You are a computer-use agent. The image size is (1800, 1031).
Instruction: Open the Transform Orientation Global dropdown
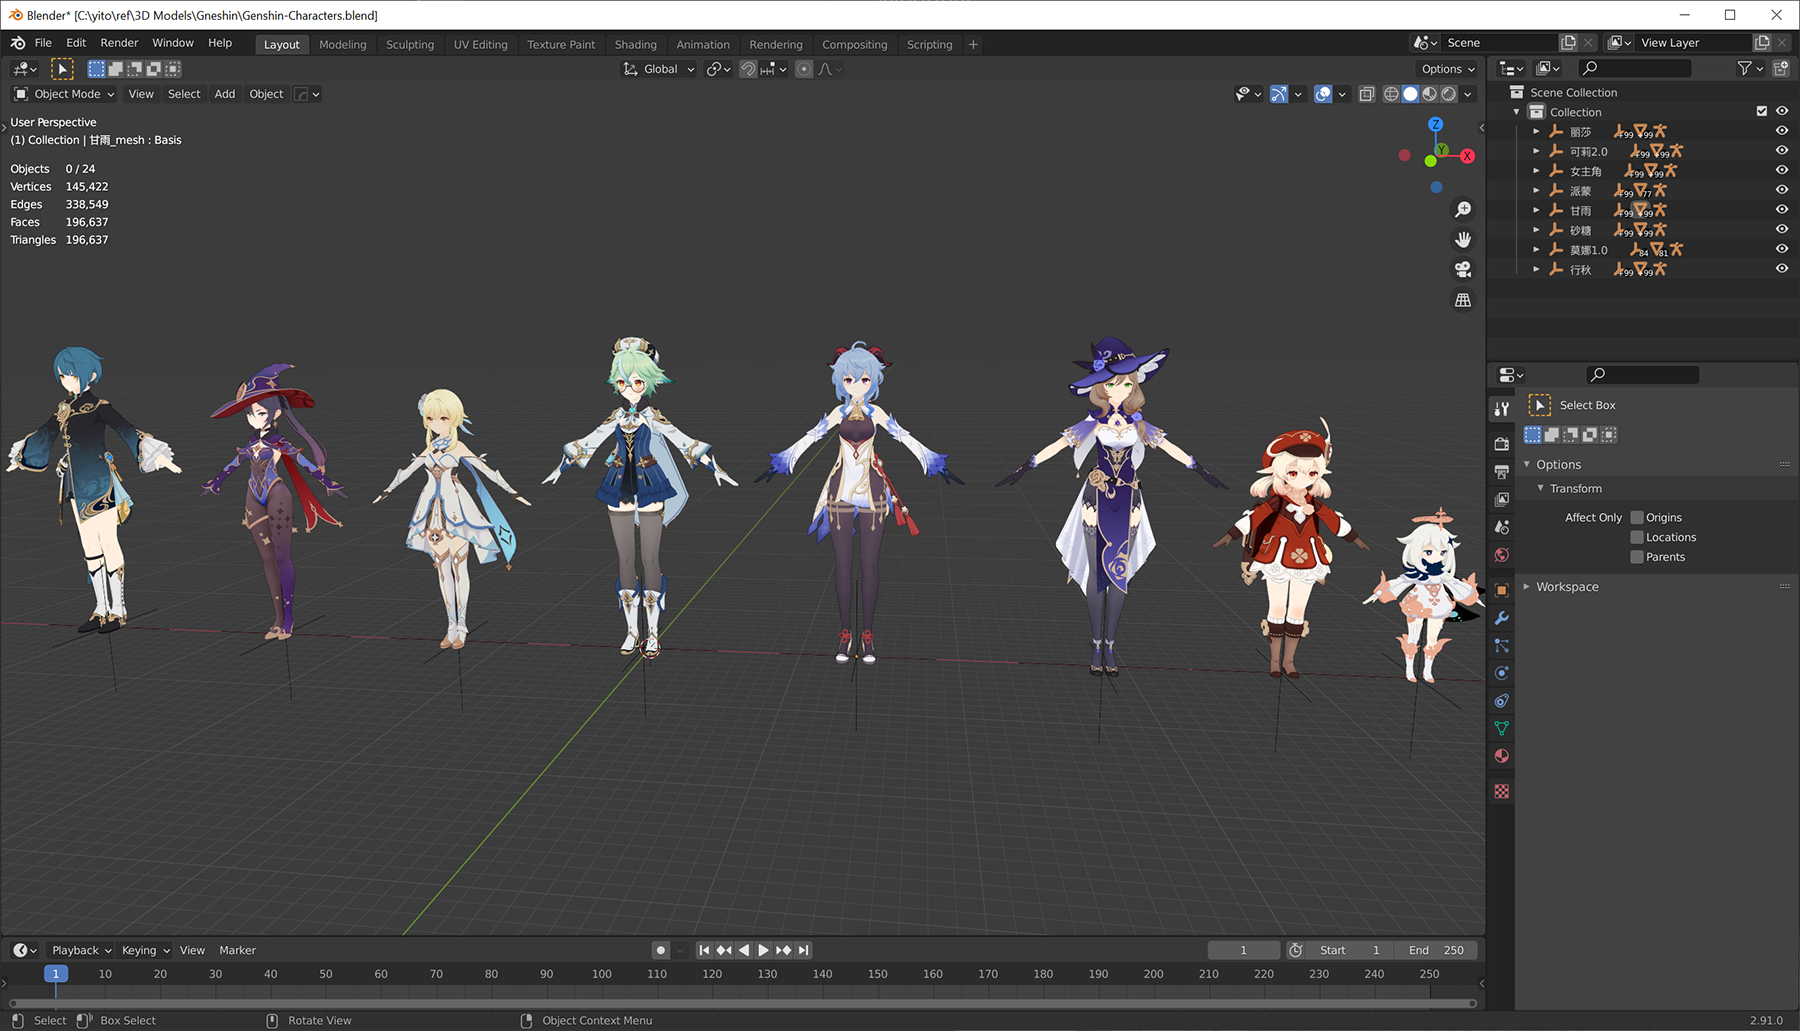658,68
